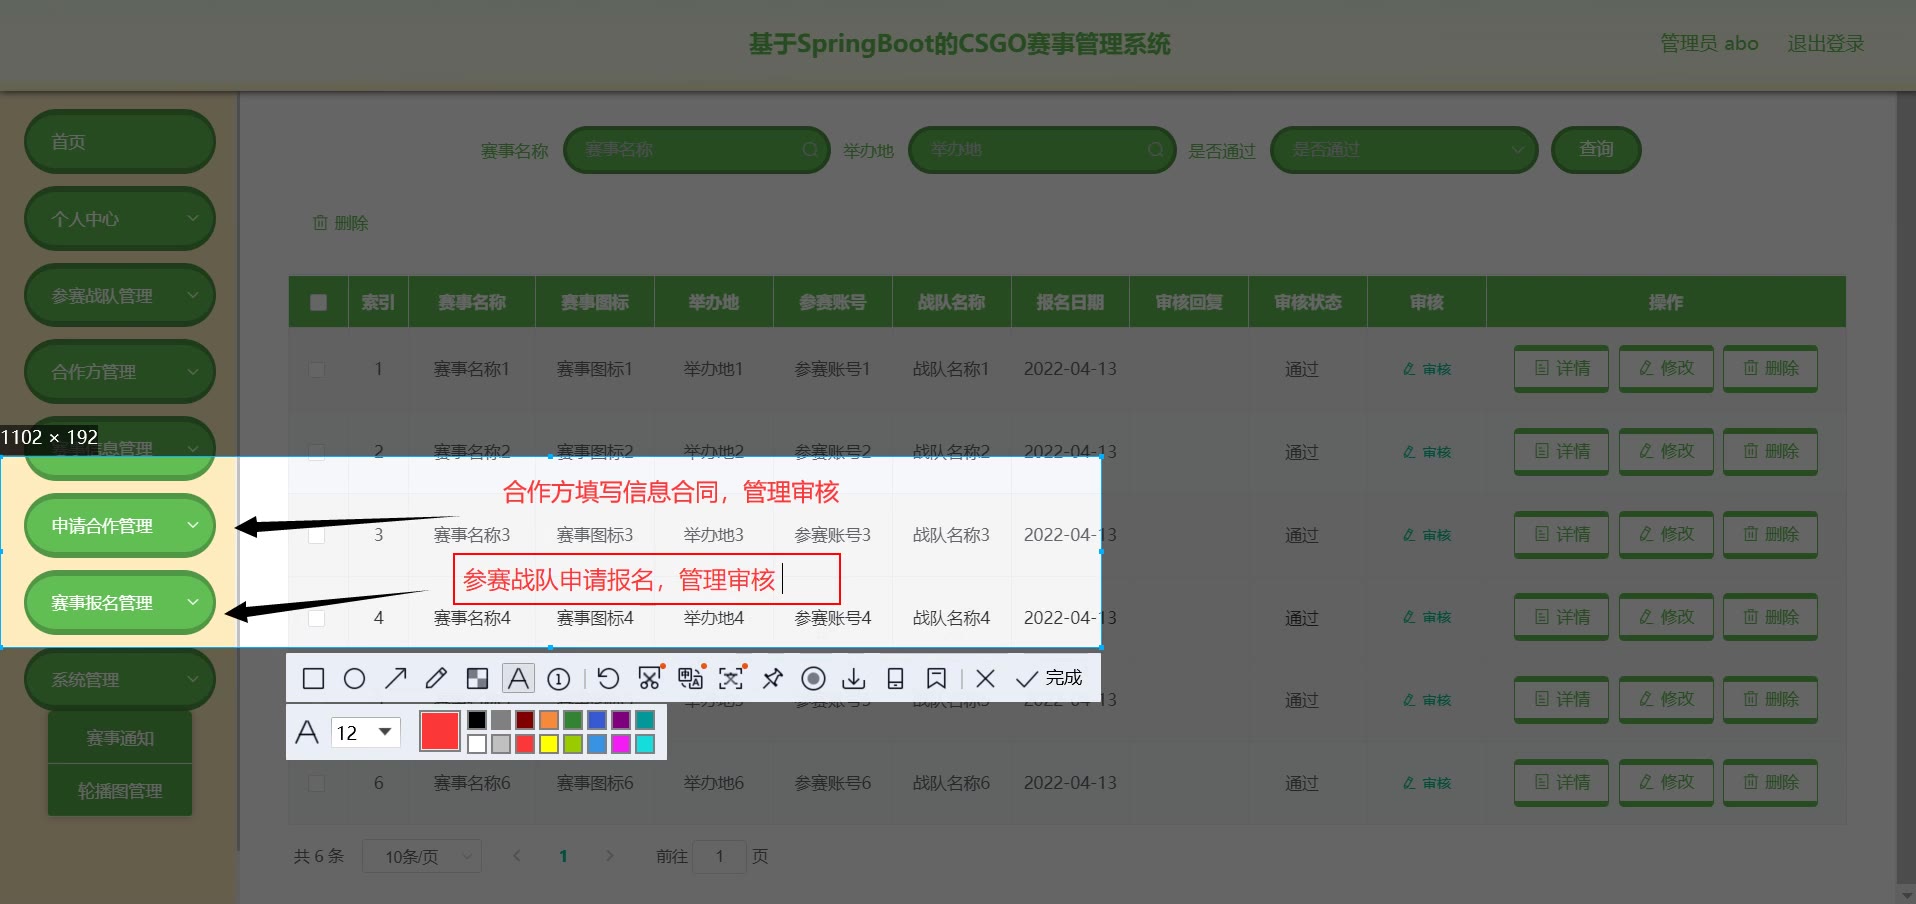This screenshot has height=904, width=1916.
Task: Check the checkbox for row 1
Action: 317,369
